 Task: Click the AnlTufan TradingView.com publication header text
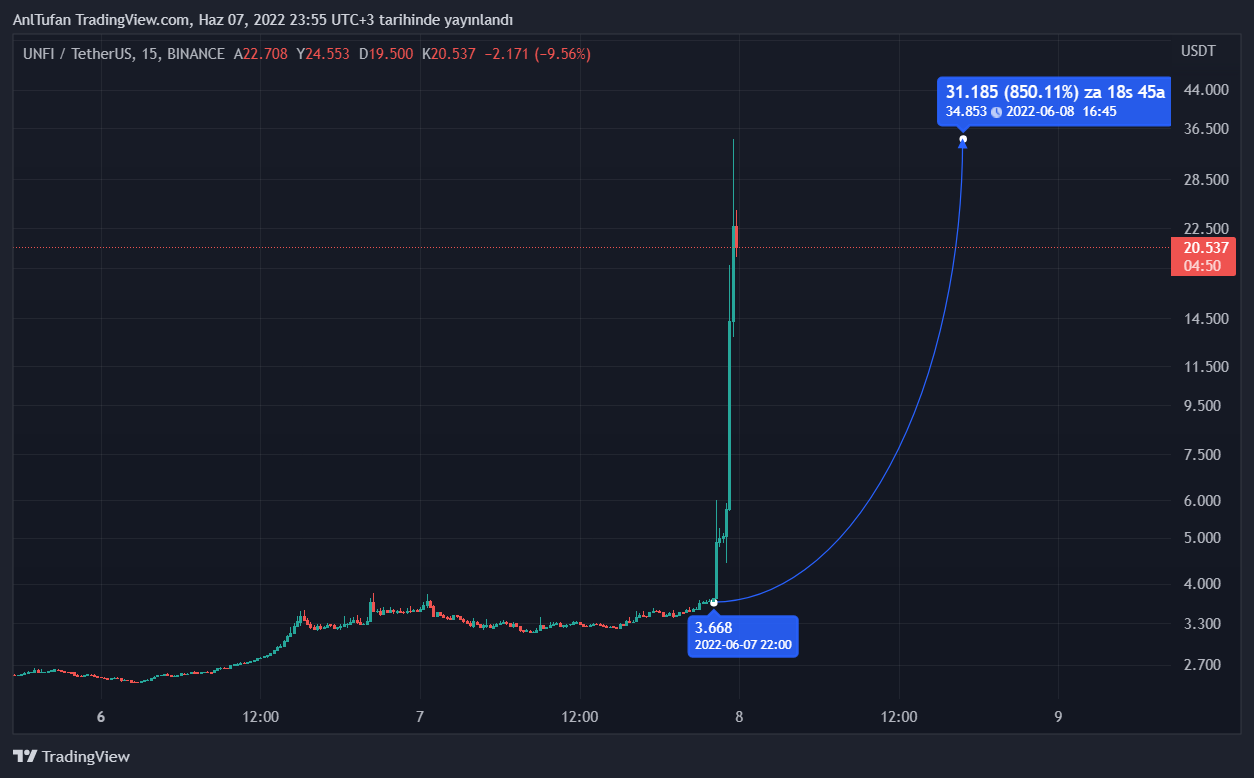pos(262,20)
